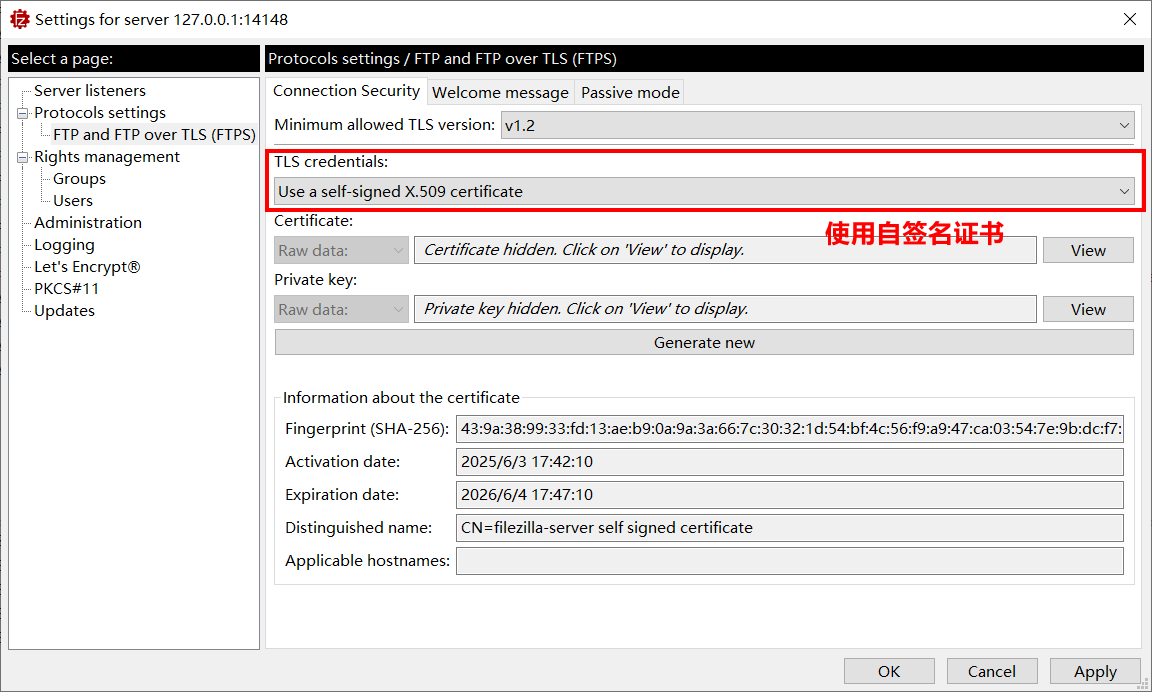Open the Certificate Raw data dropdown
The image size is (1152, 692).
point(342,251)
